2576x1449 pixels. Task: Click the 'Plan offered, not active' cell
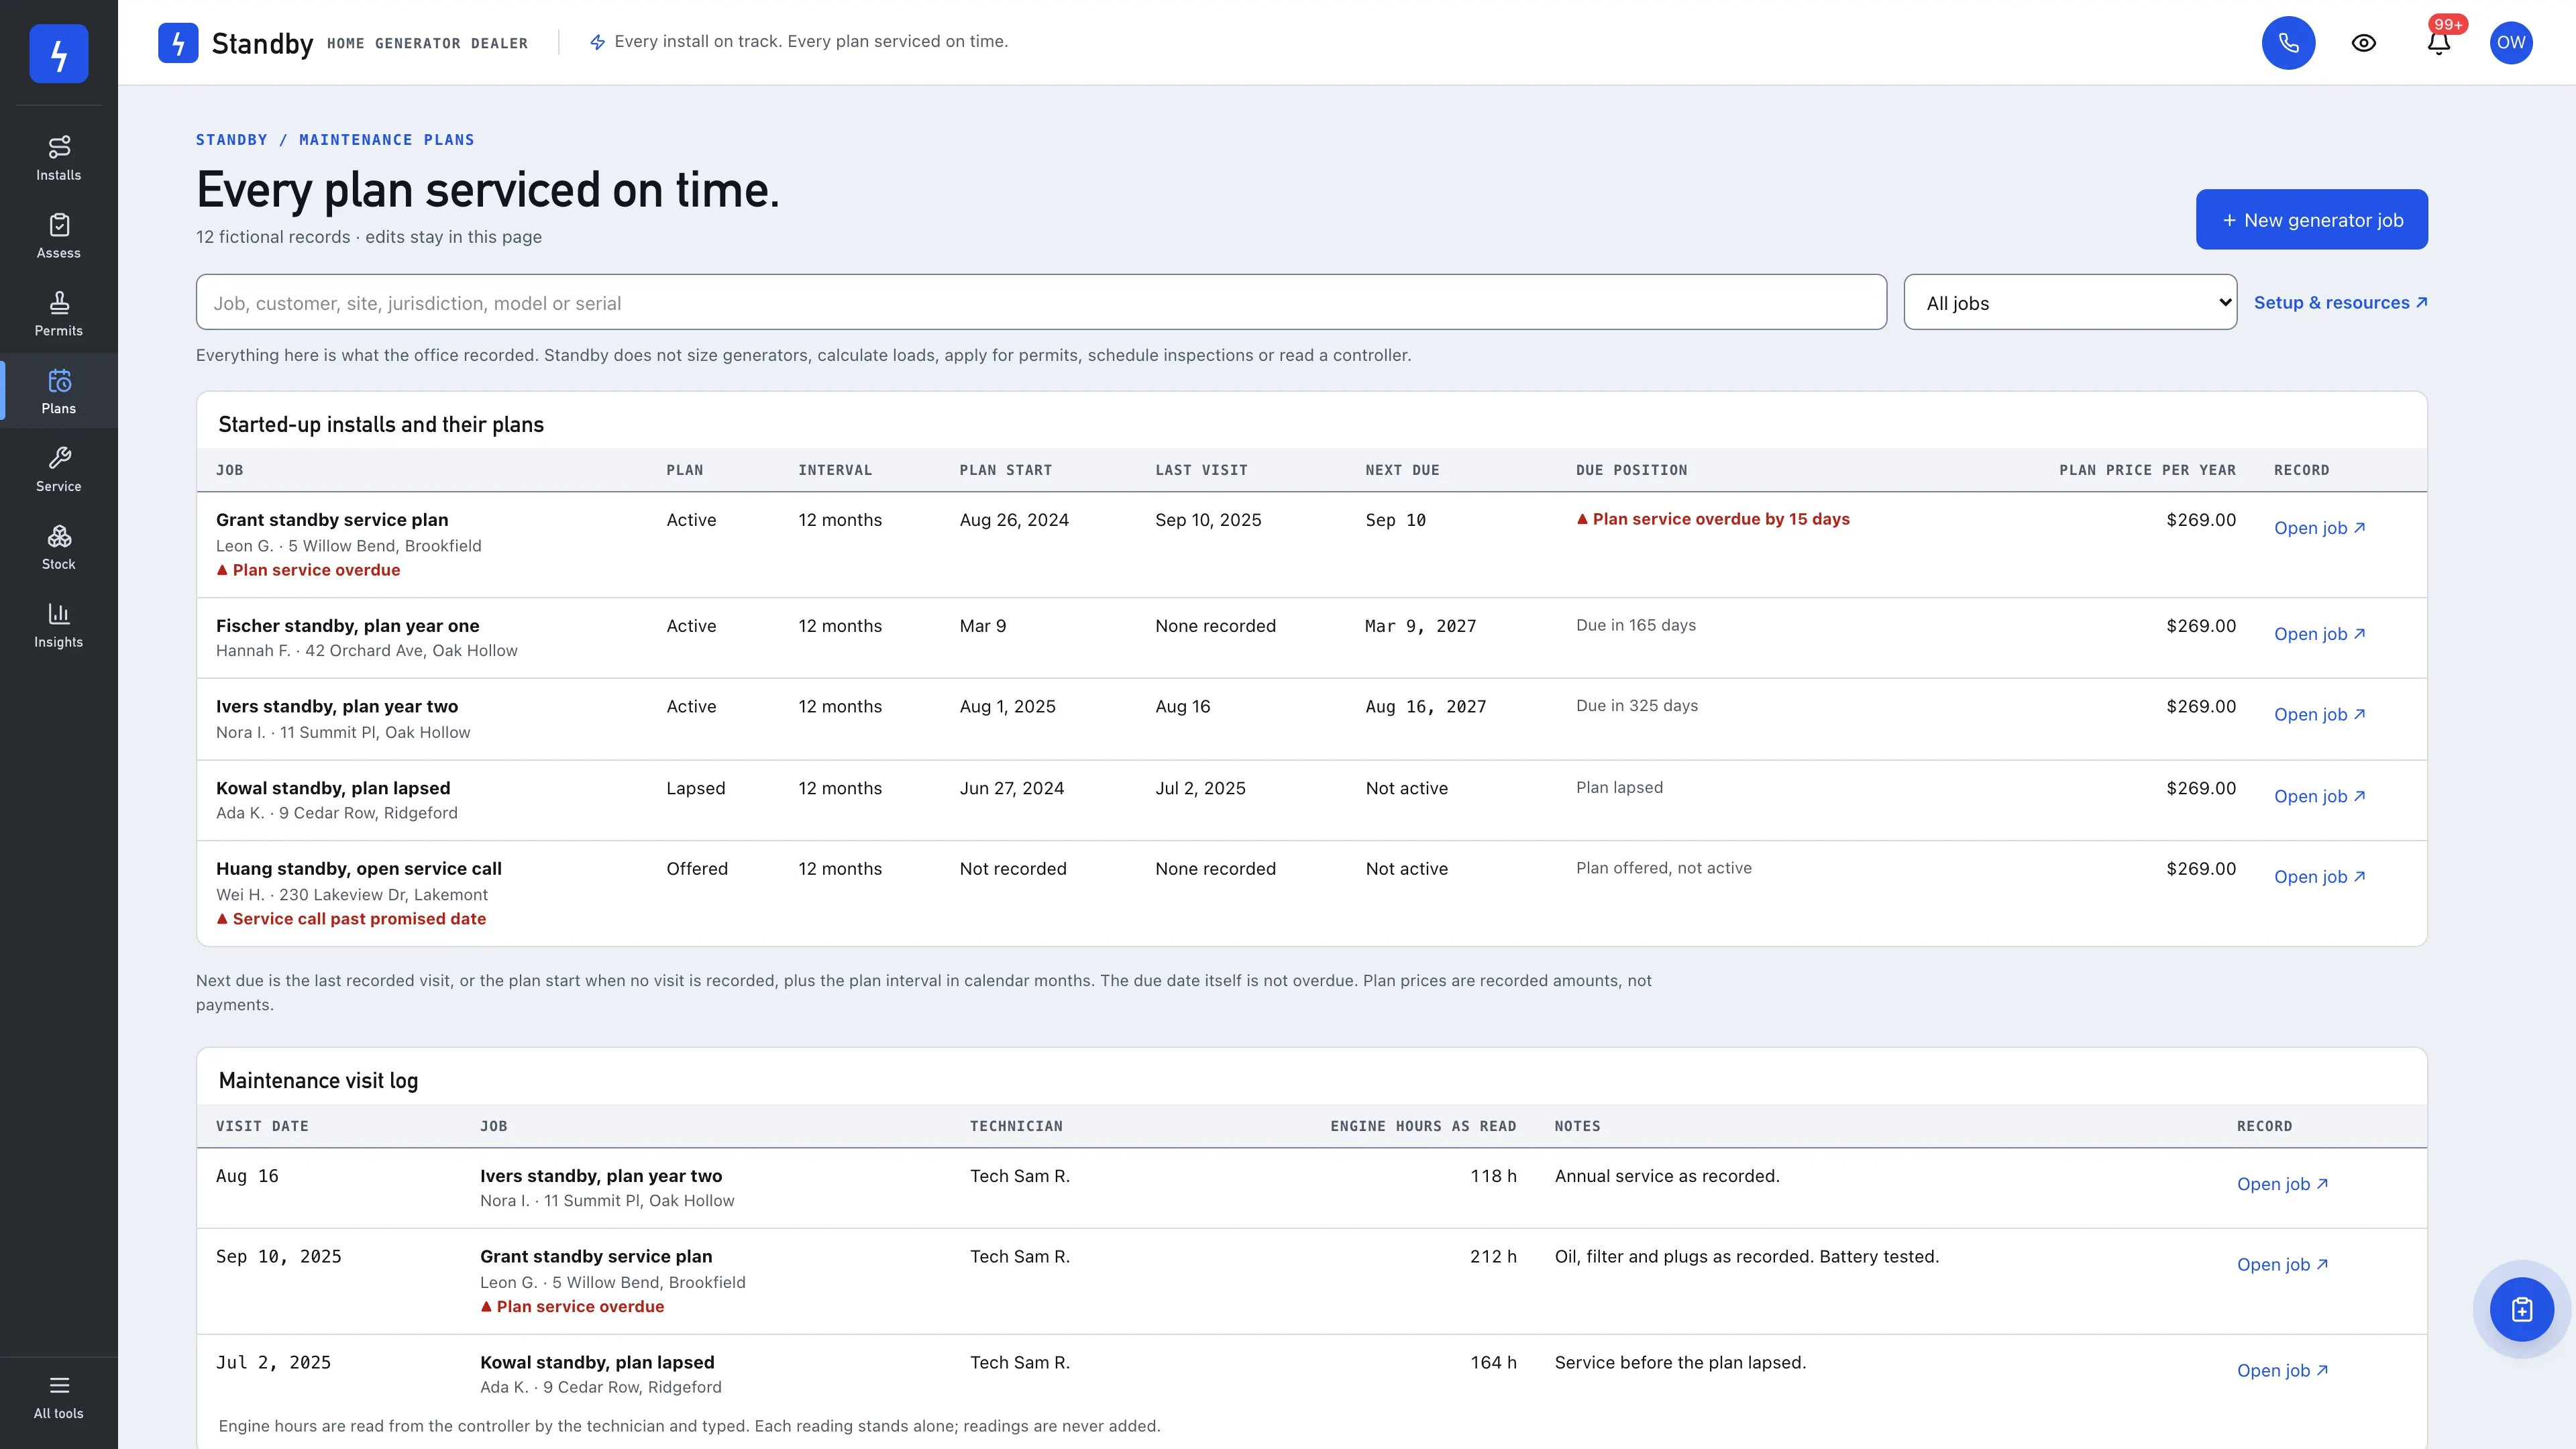tap(1664, 868)
